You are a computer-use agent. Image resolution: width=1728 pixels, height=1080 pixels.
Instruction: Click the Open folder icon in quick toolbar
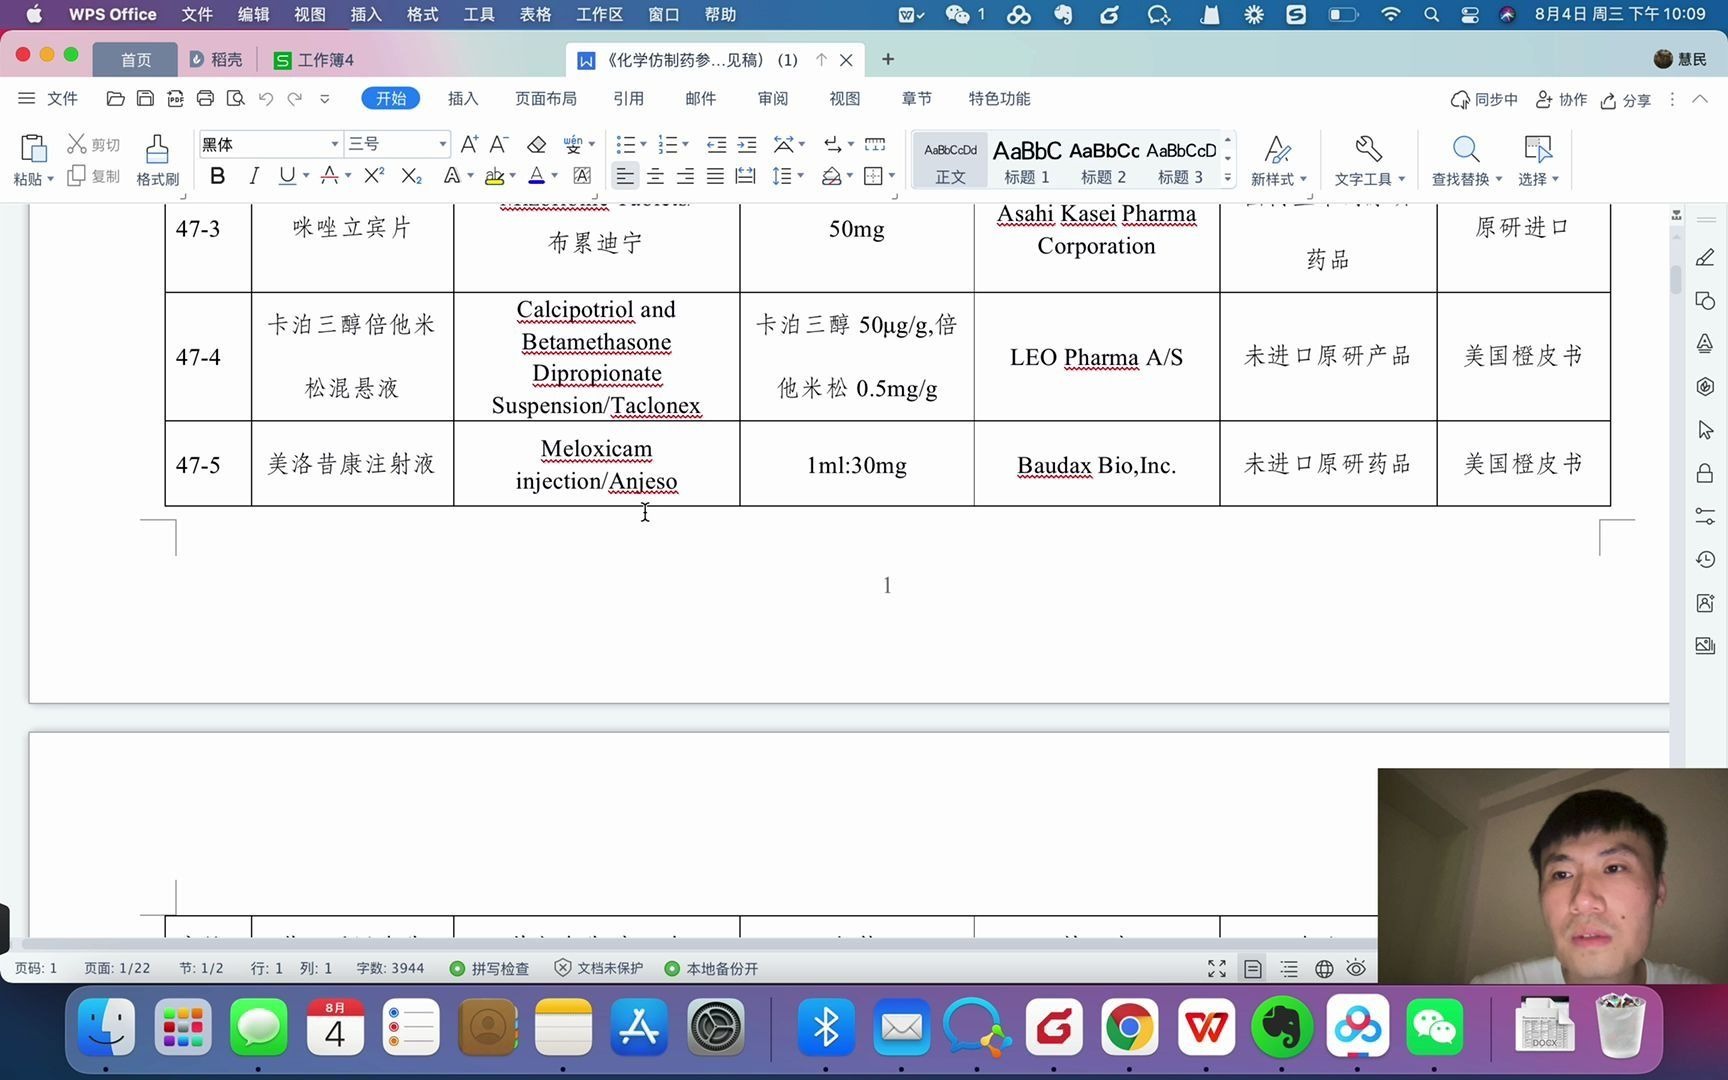115,98
